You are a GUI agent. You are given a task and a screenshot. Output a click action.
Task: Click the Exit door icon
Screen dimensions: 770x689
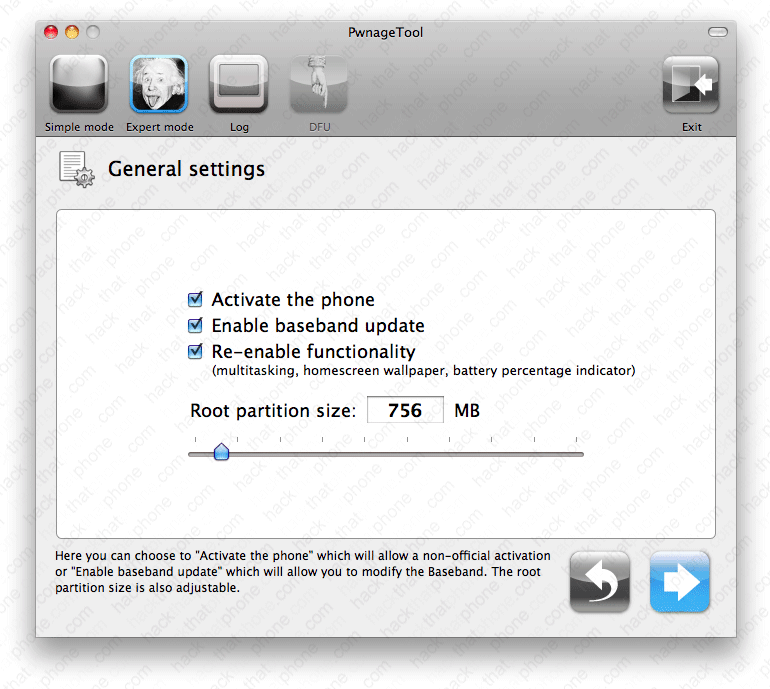click(x=691, y=85)
